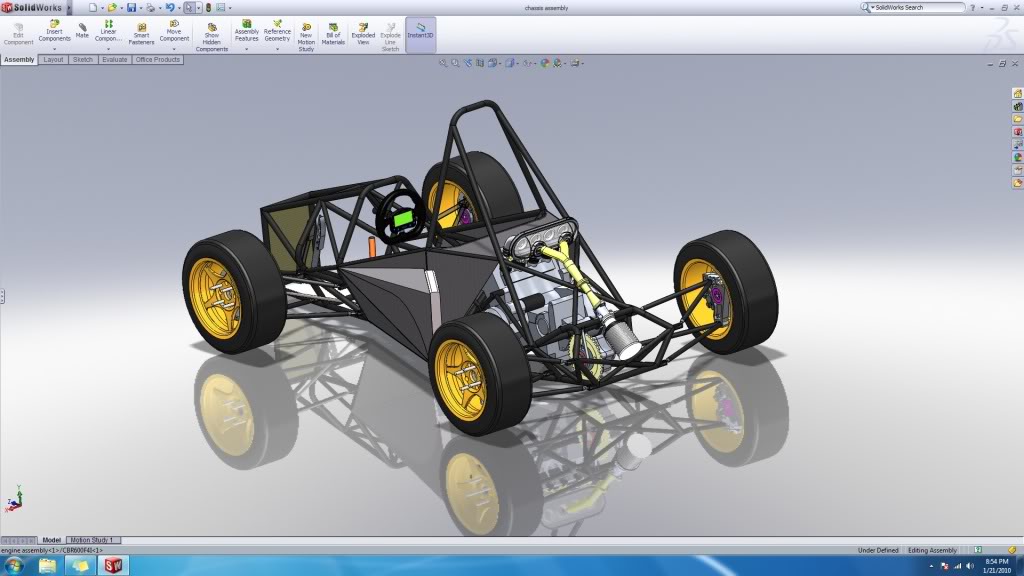This screenshot has width=1024, height=576.
Task: Click the View Orientation icon
Action: click(492, 63)
